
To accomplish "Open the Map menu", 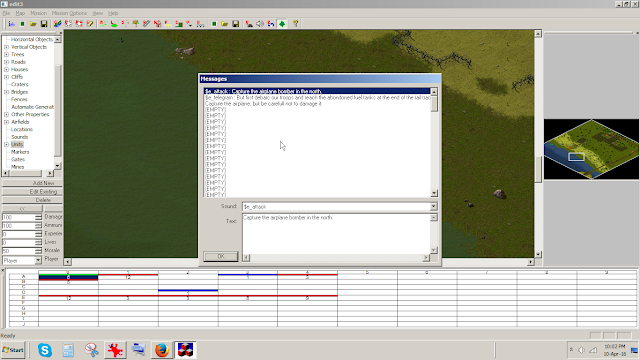I will tap(20, 13).
